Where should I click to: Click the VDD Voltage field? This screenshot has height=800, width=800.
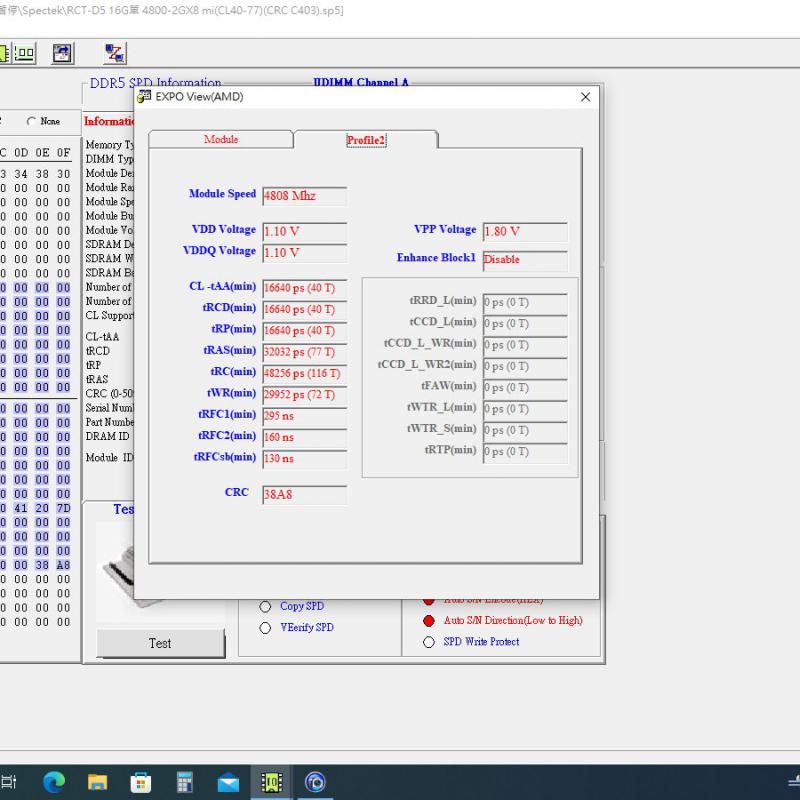pyautogui.click(x=305, y=232)
